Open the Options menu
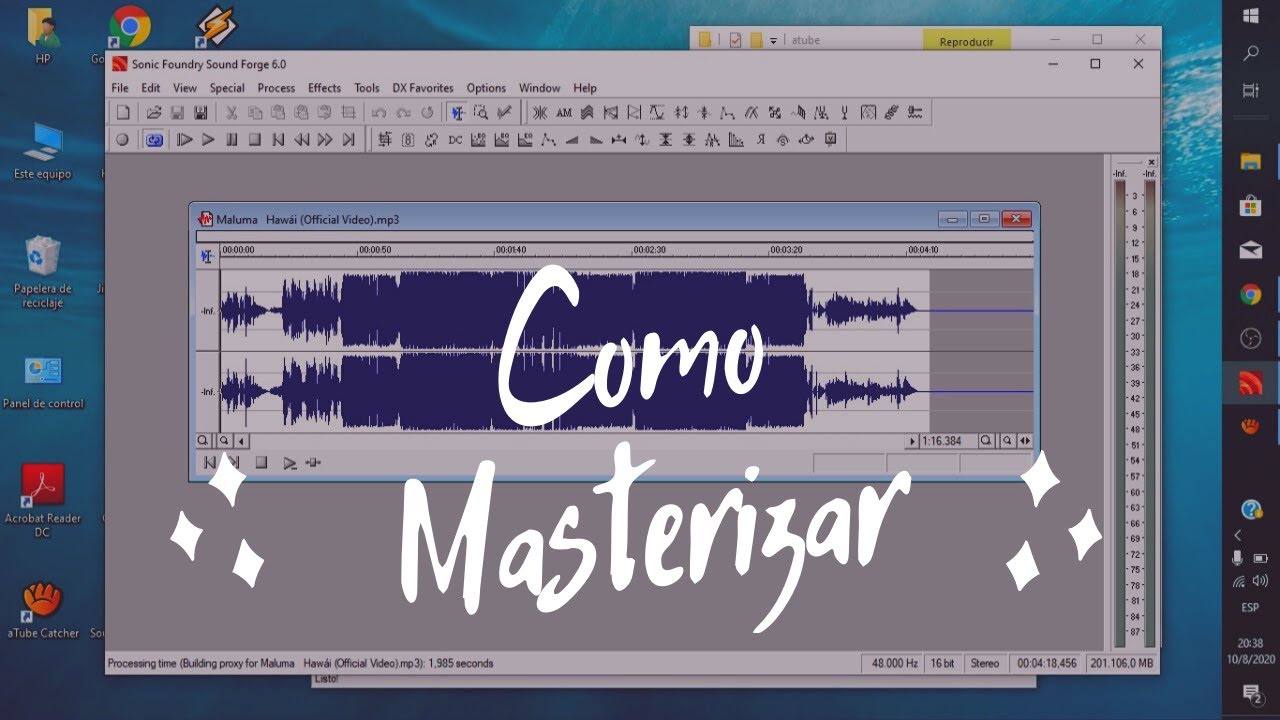Screen dimensions: 1280x720 click(x=486, y=88)
